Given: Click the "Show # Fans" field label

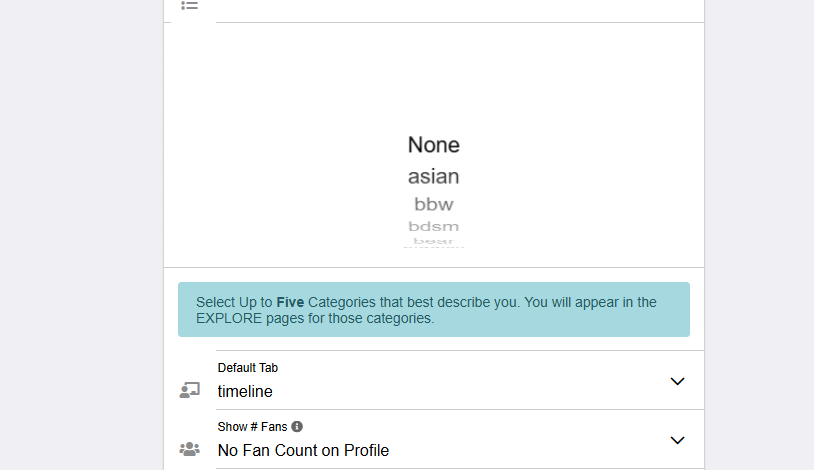Looking at the screenshot, I should click(x=252, y=427).
